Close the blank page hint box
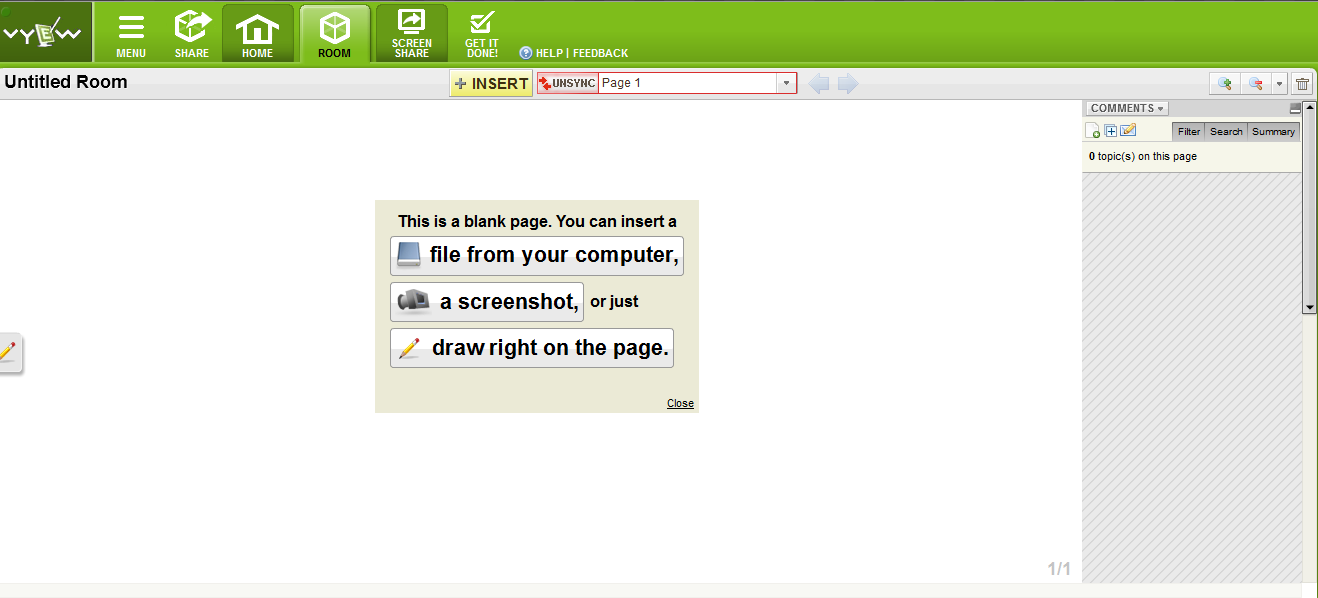Screen dimensions: 1318x598 click(680, 403)
